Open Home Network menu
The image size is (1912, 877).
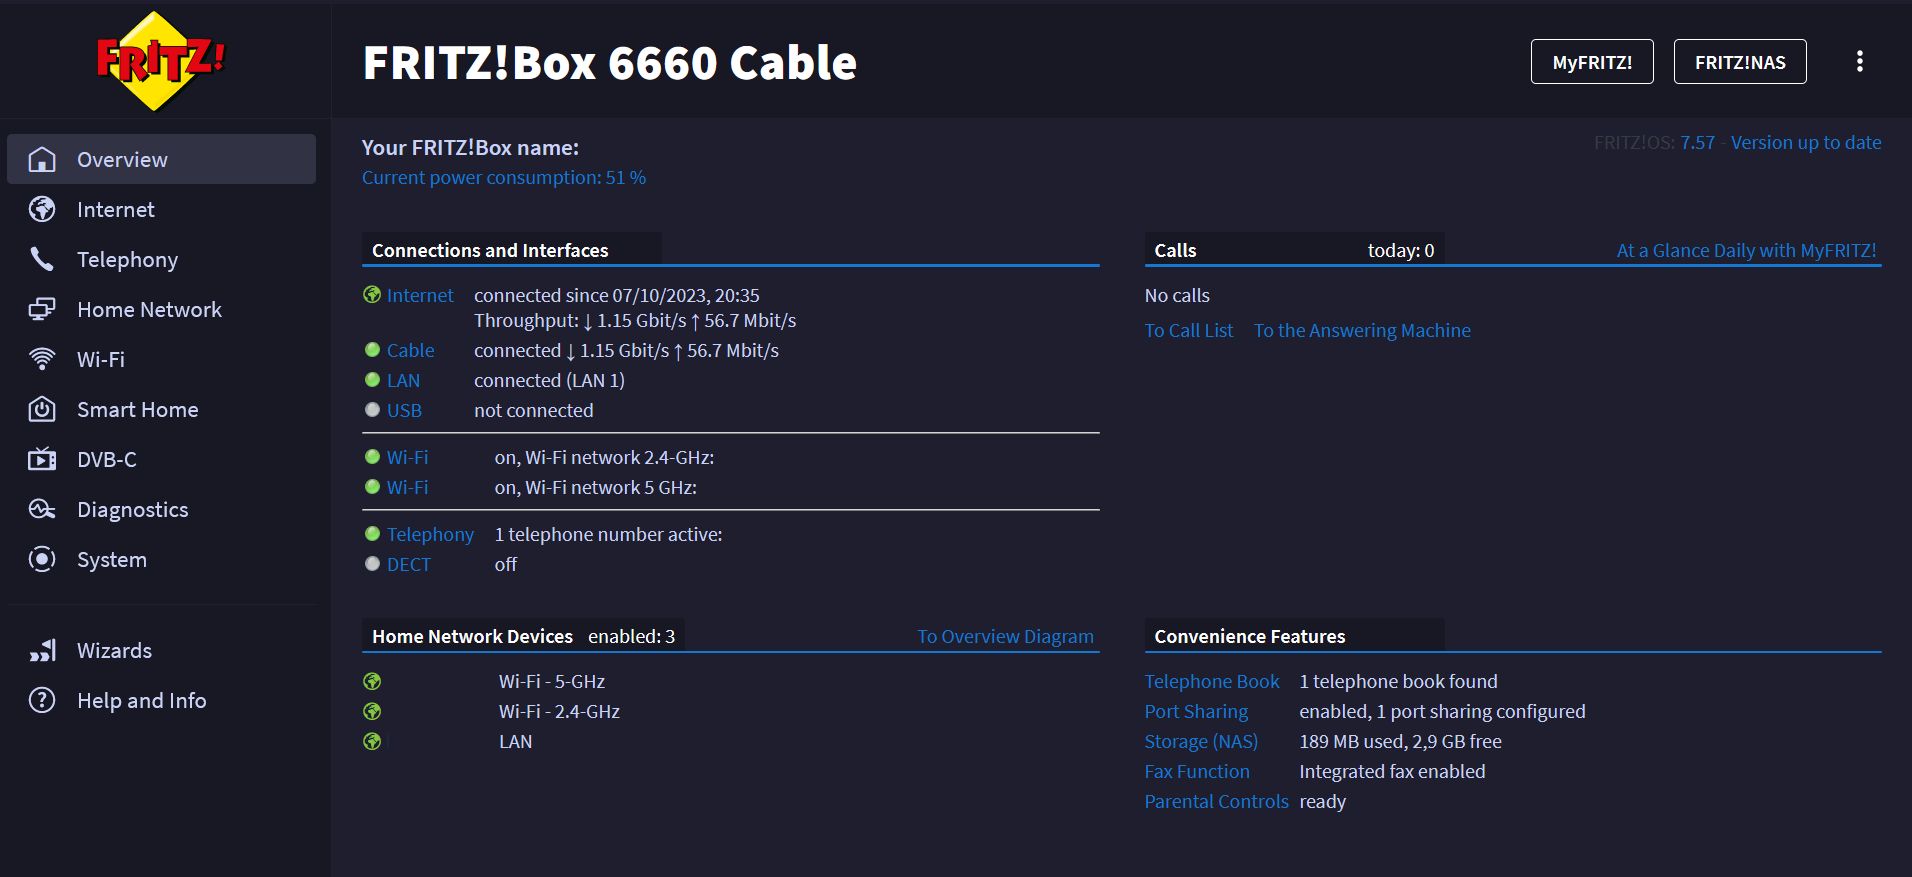161,309
